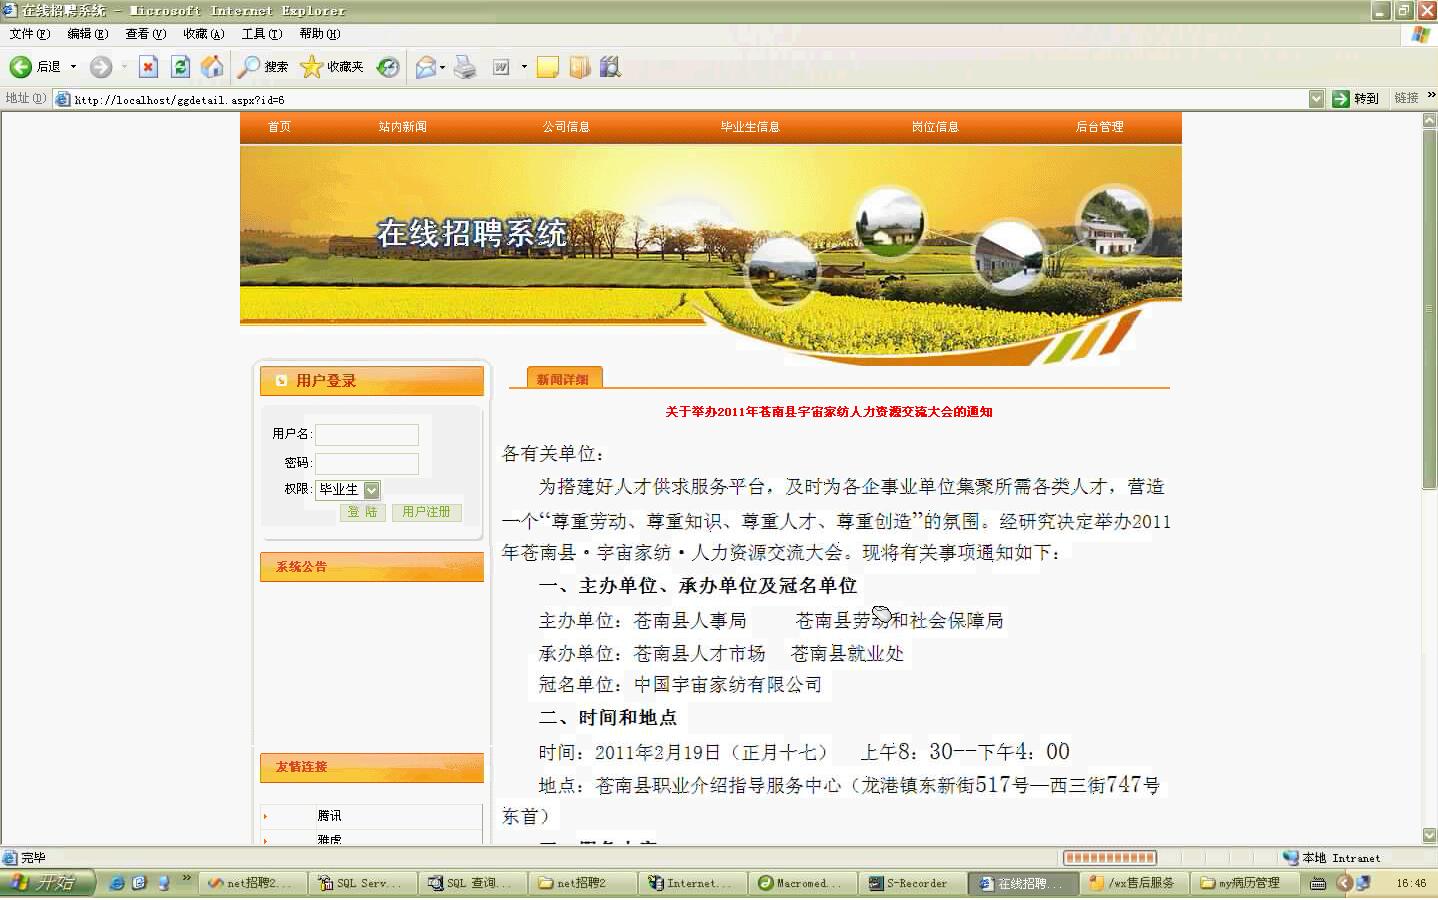1438x900 pixels.
Task: Edit the page with the Word icon
Action: pos(502,67)
